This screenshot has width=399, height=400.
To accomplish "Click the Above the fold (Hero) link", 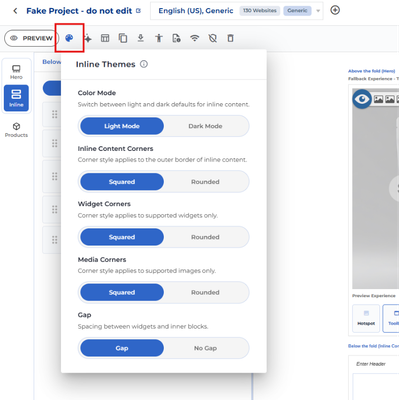I will pyautogui.click(x=371, y=71).
